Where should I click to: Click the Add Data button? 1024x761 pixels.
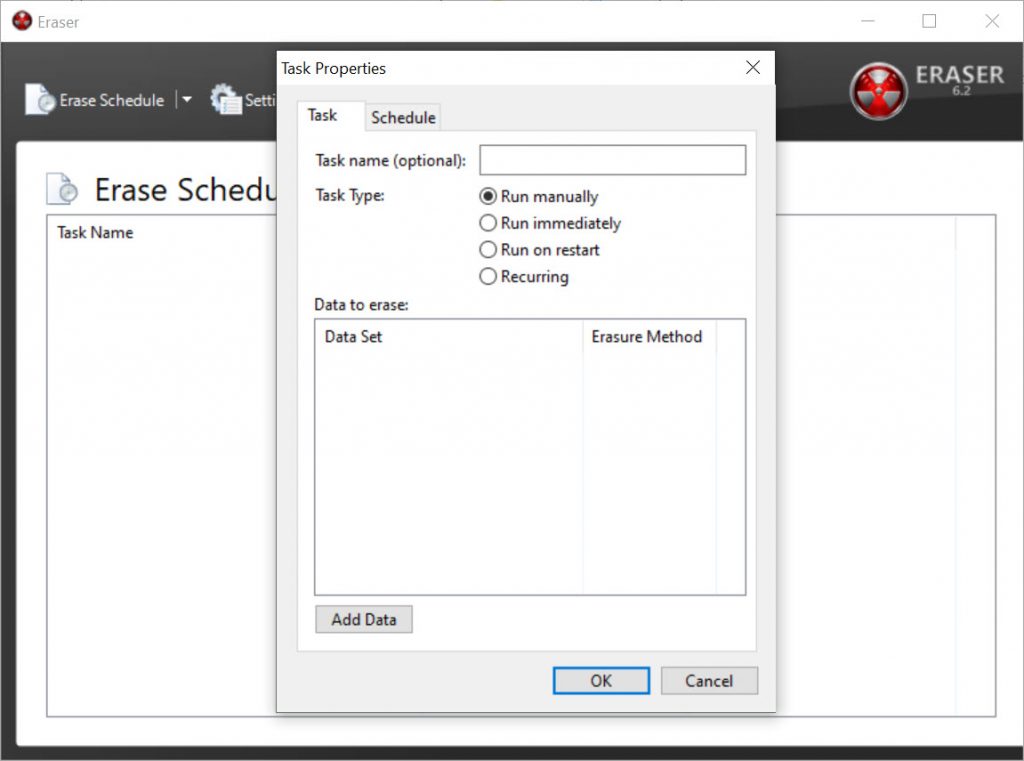pos(364,619)
